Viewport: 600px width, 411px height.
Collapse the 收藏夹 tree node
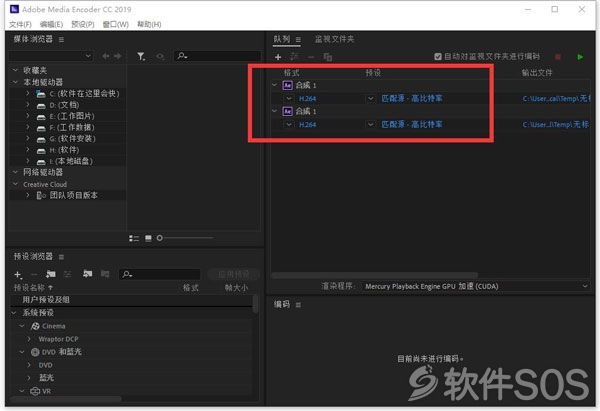15,70
